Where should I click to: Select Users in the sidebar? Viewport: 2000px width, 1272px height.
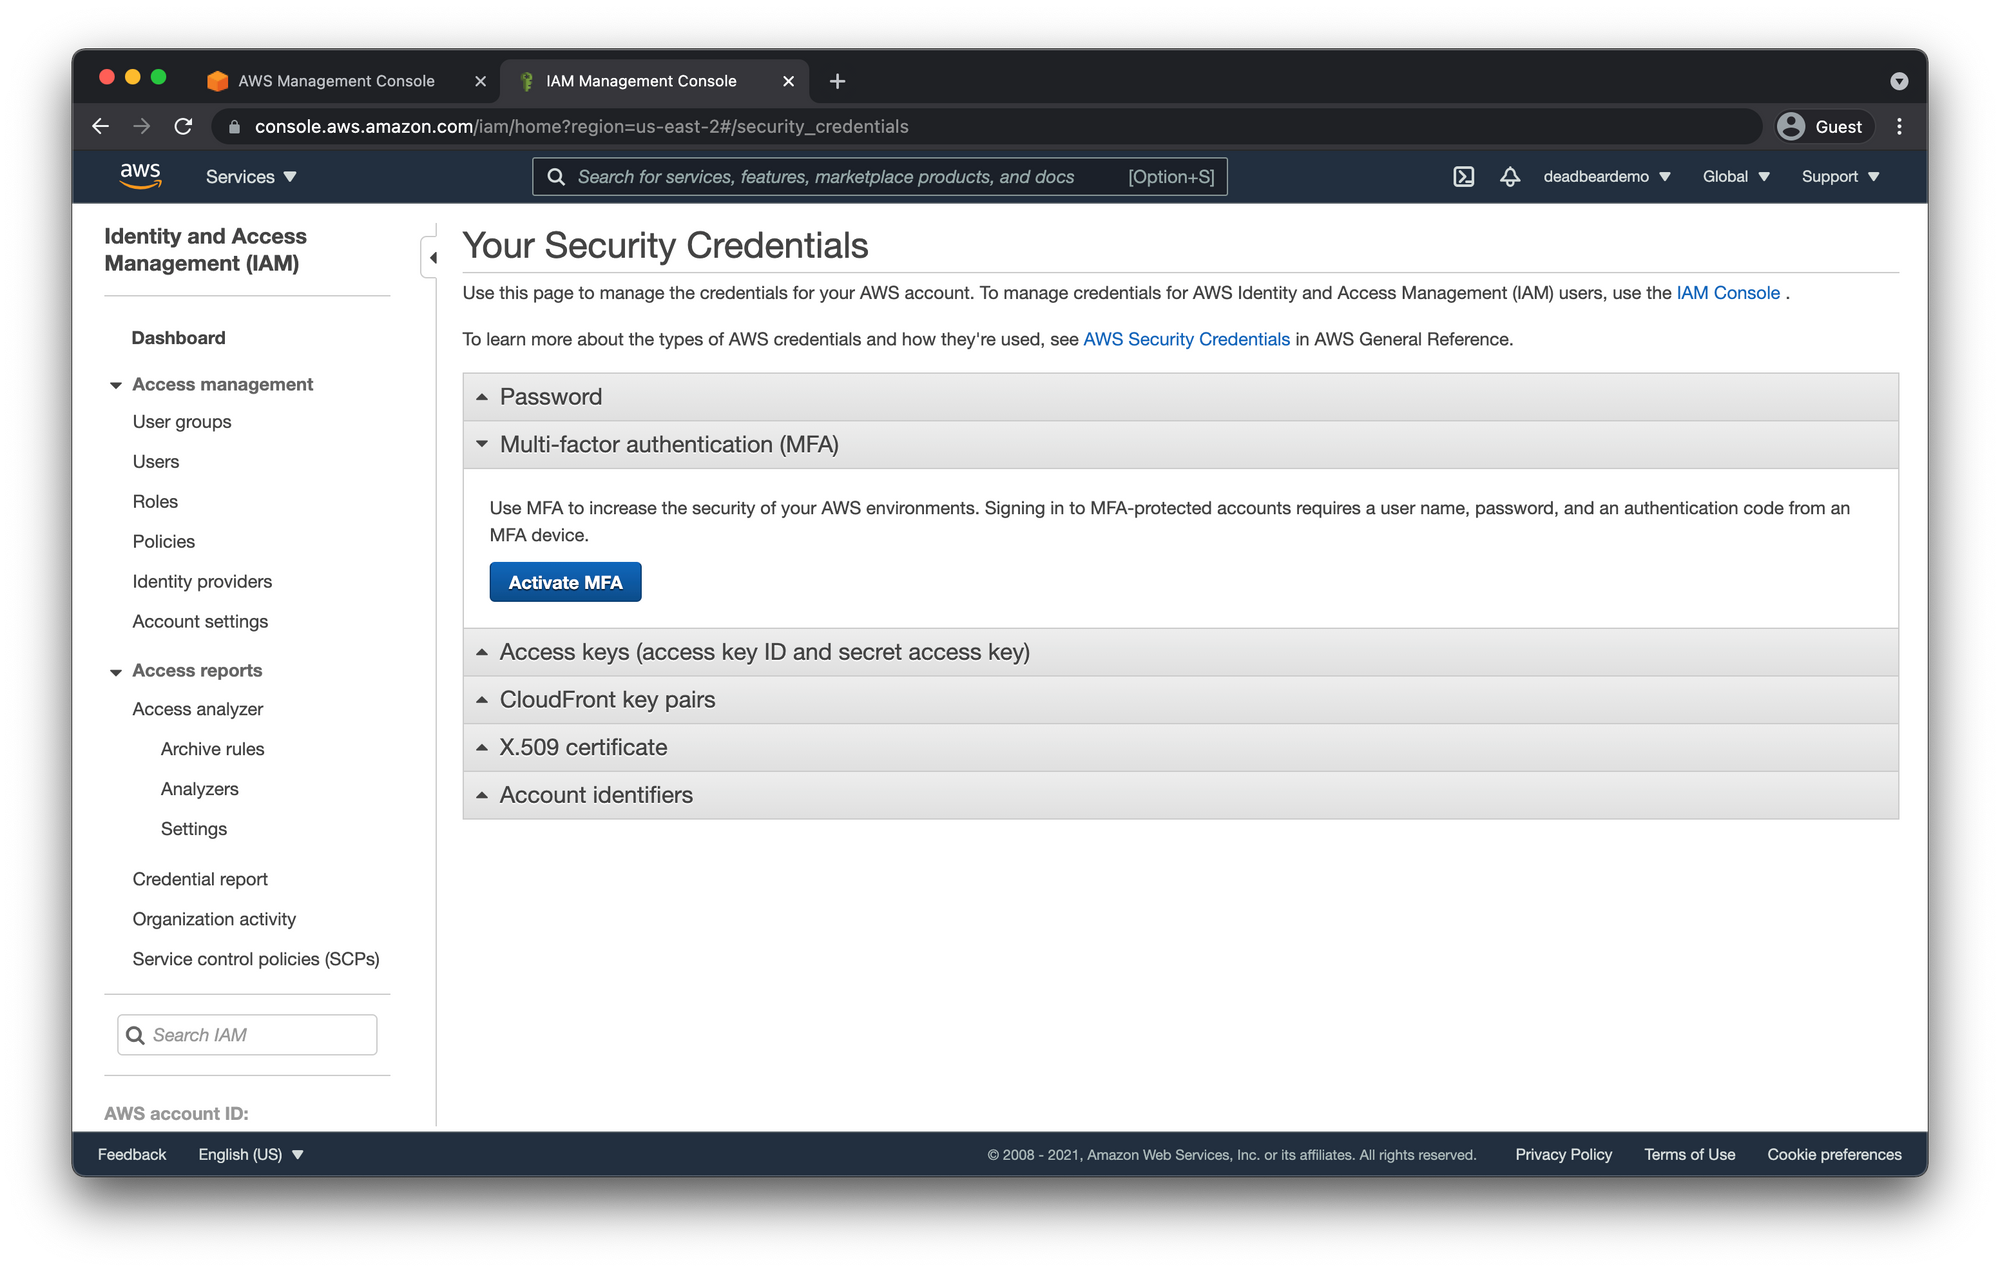[156, 462]
